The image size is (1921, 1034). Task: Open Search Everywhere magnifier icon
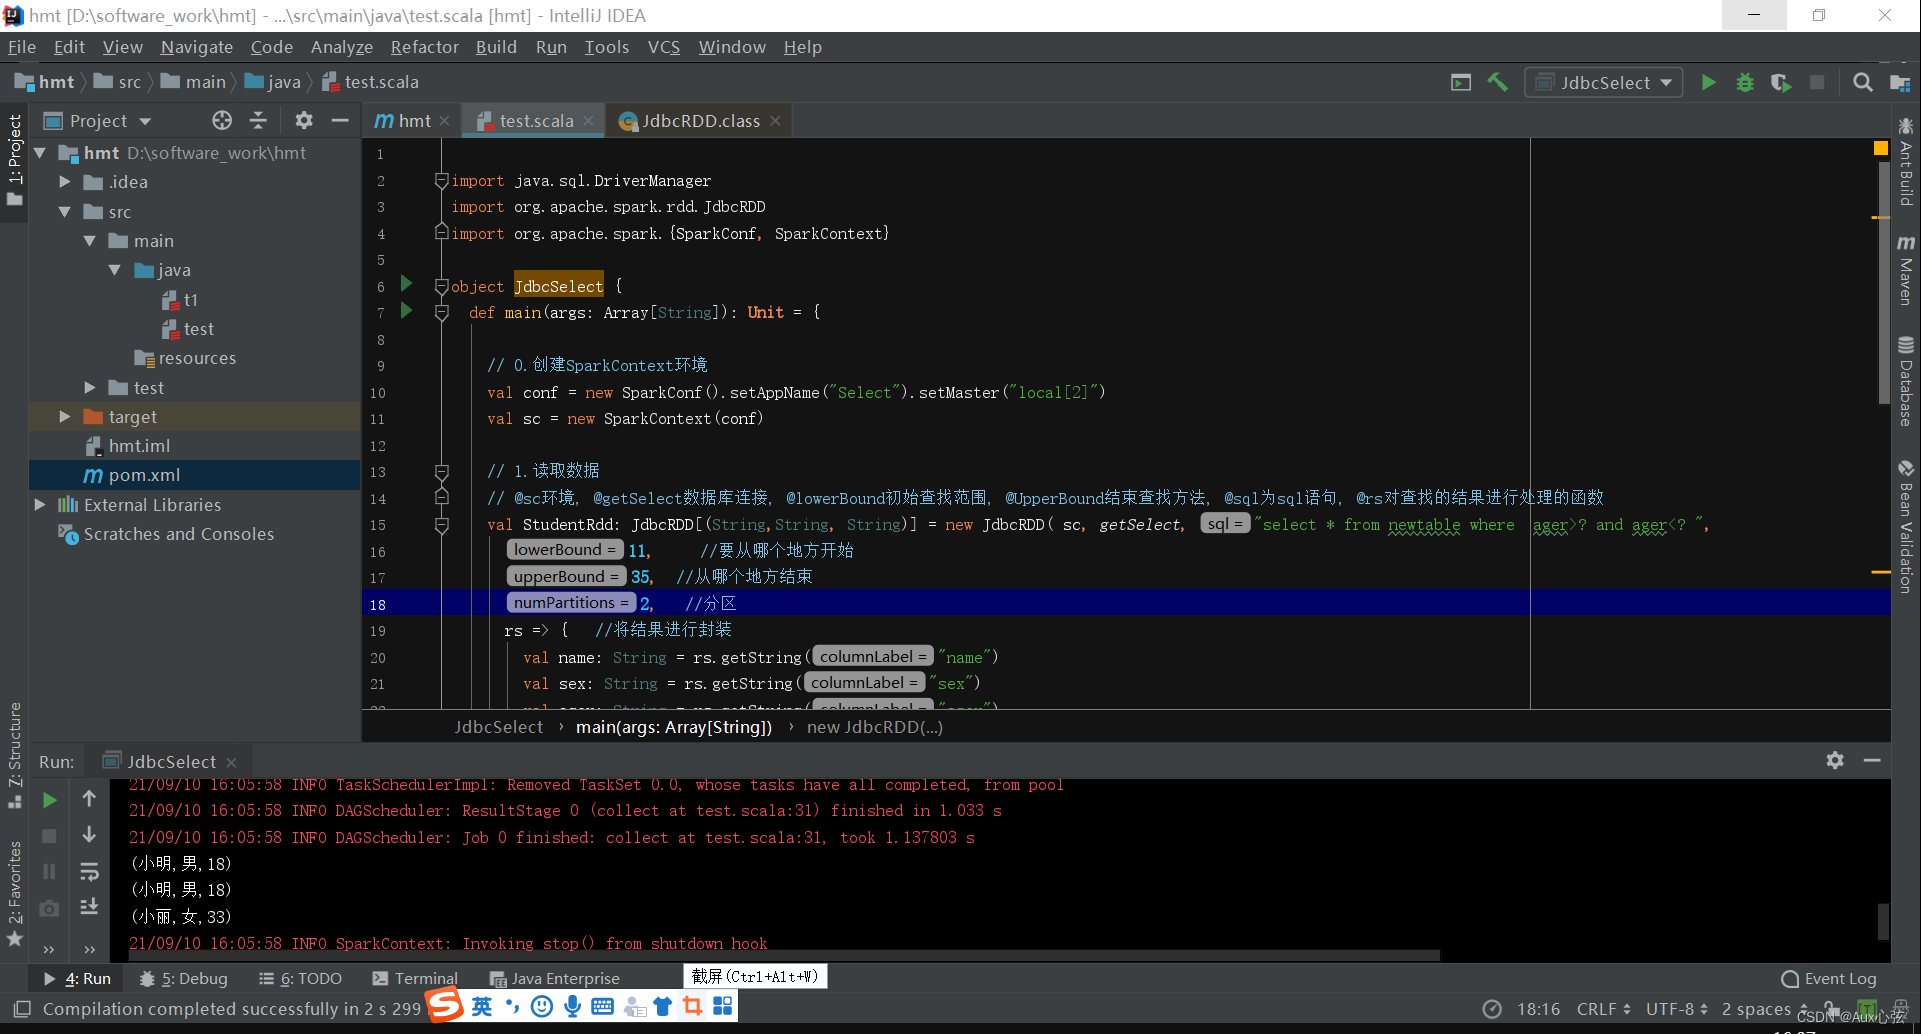(x=1862, y=82)
